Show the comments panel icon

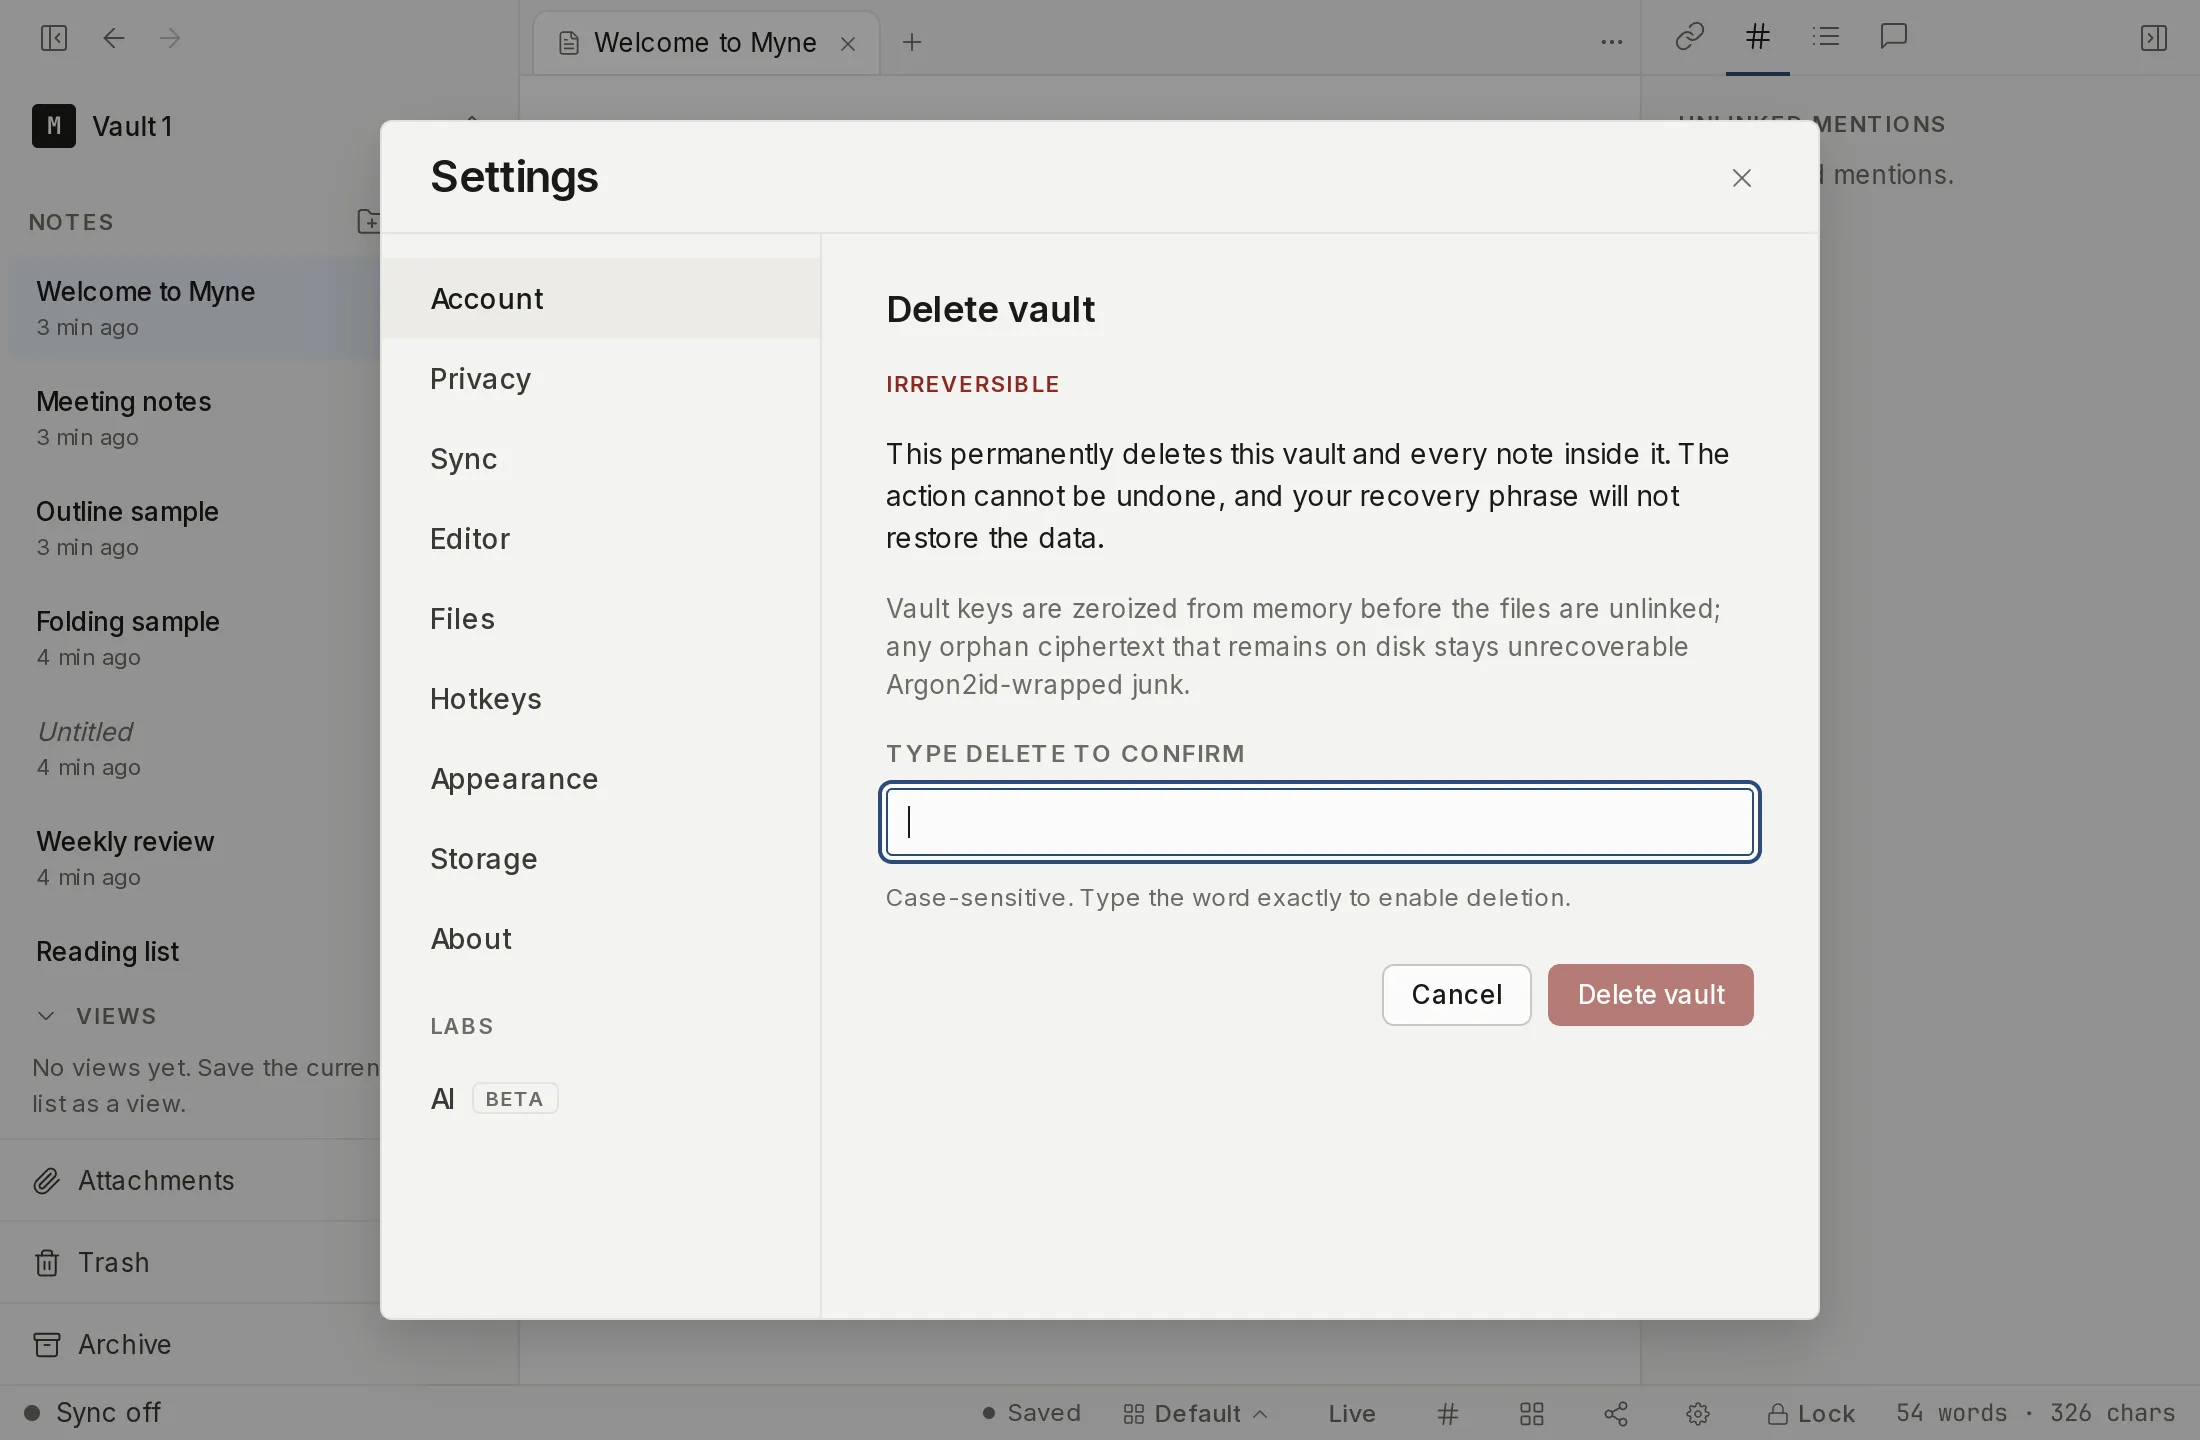click(x=1894, y=37)
